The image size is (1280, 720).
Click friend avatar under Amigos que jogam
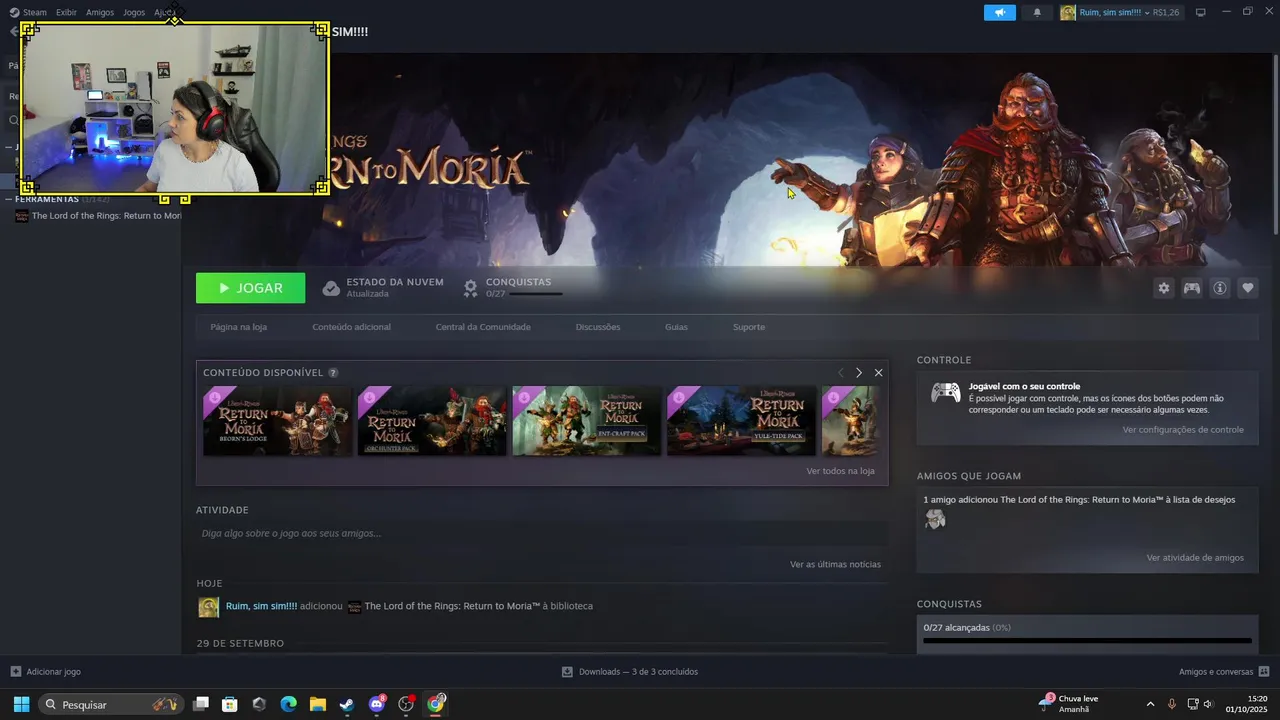(935, 519)
